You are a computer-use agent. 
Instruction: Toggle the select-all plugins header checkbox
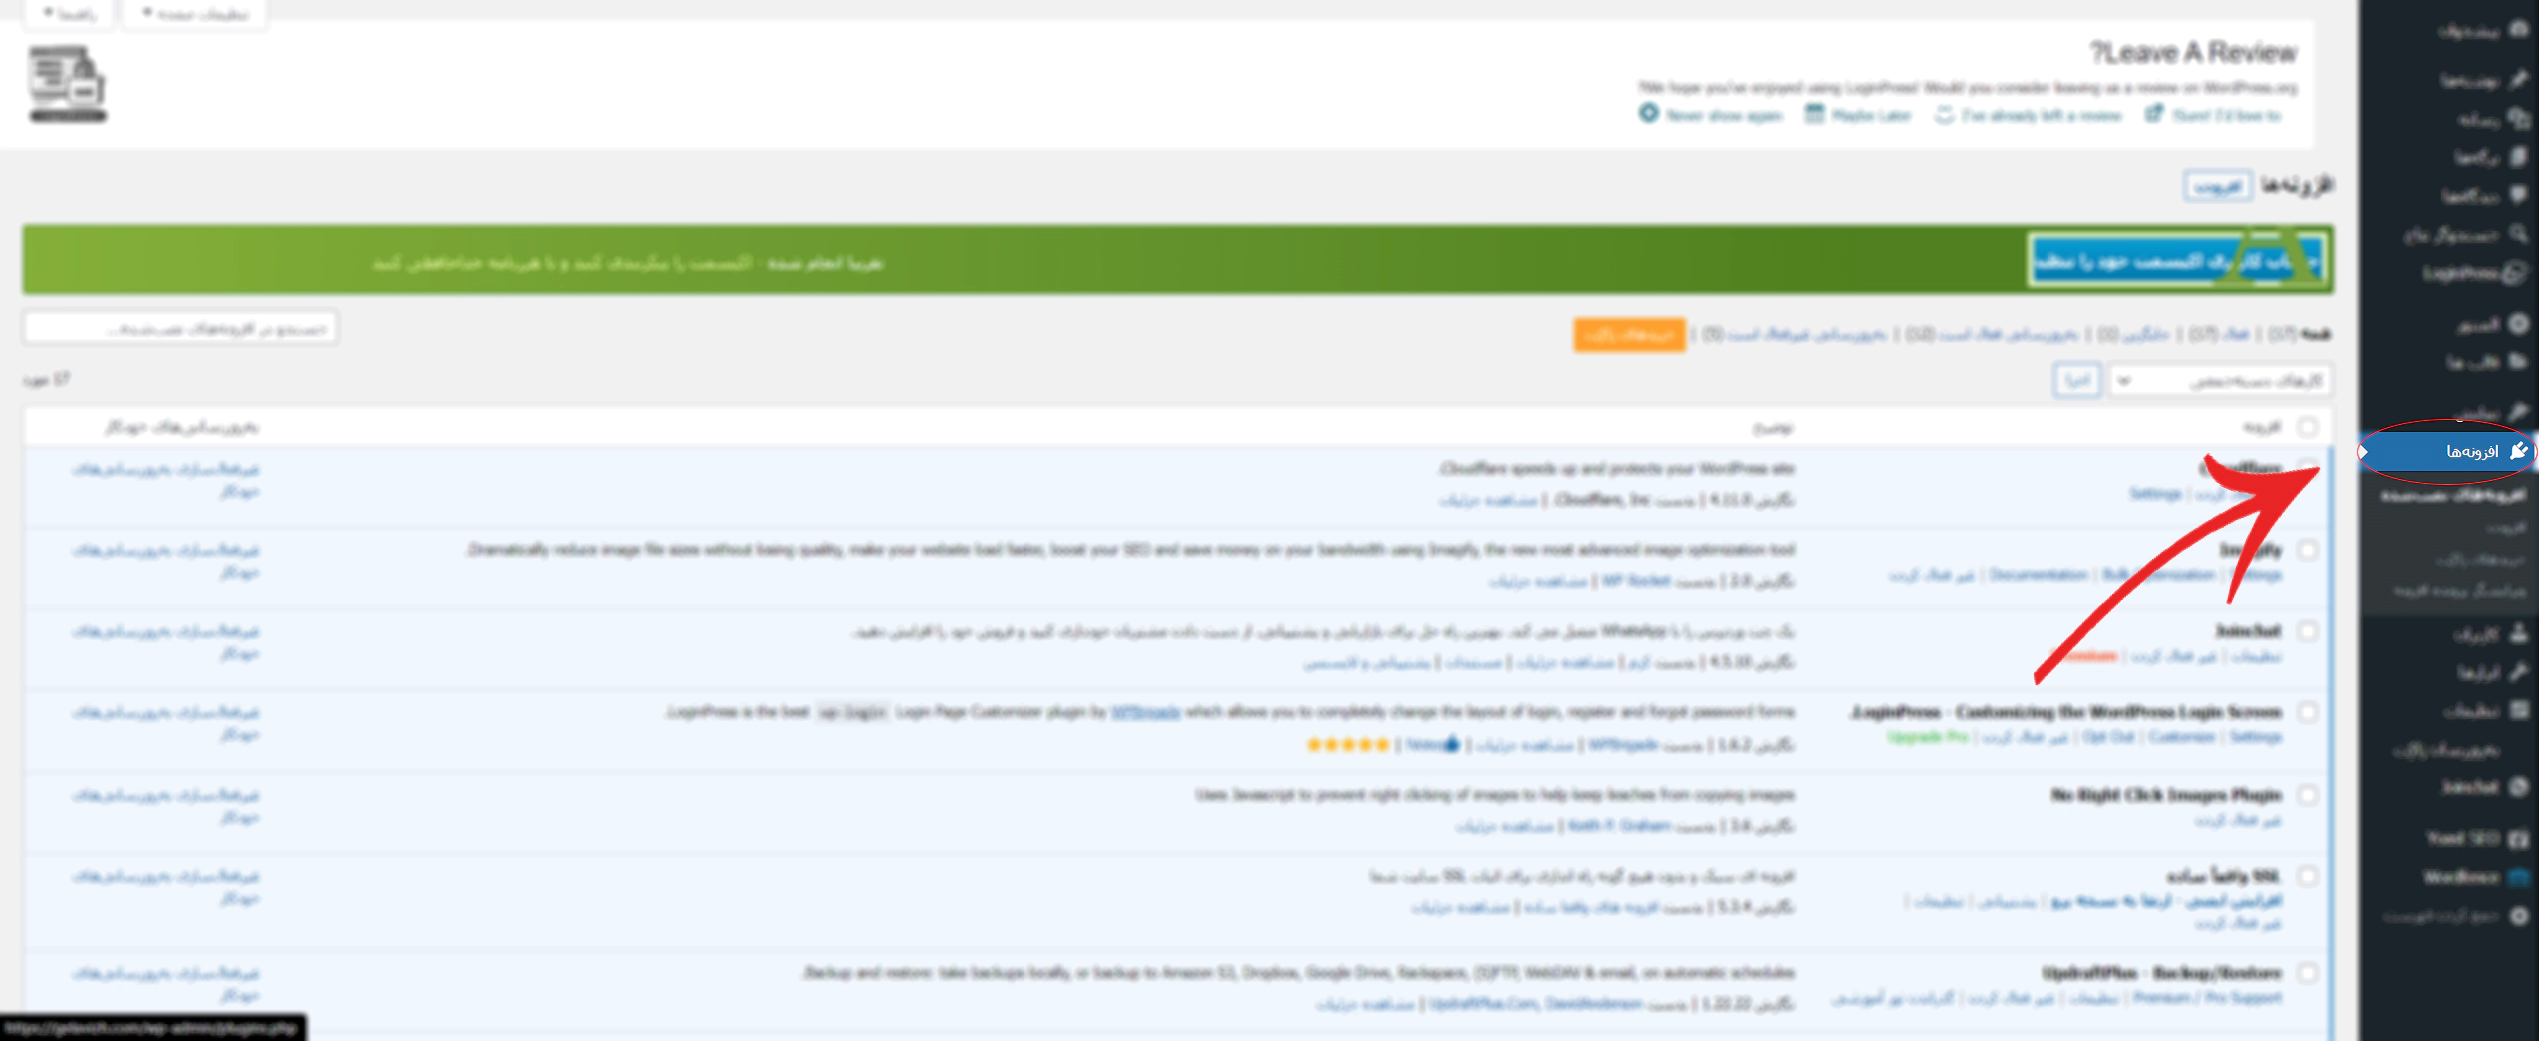pos(2307,427)
